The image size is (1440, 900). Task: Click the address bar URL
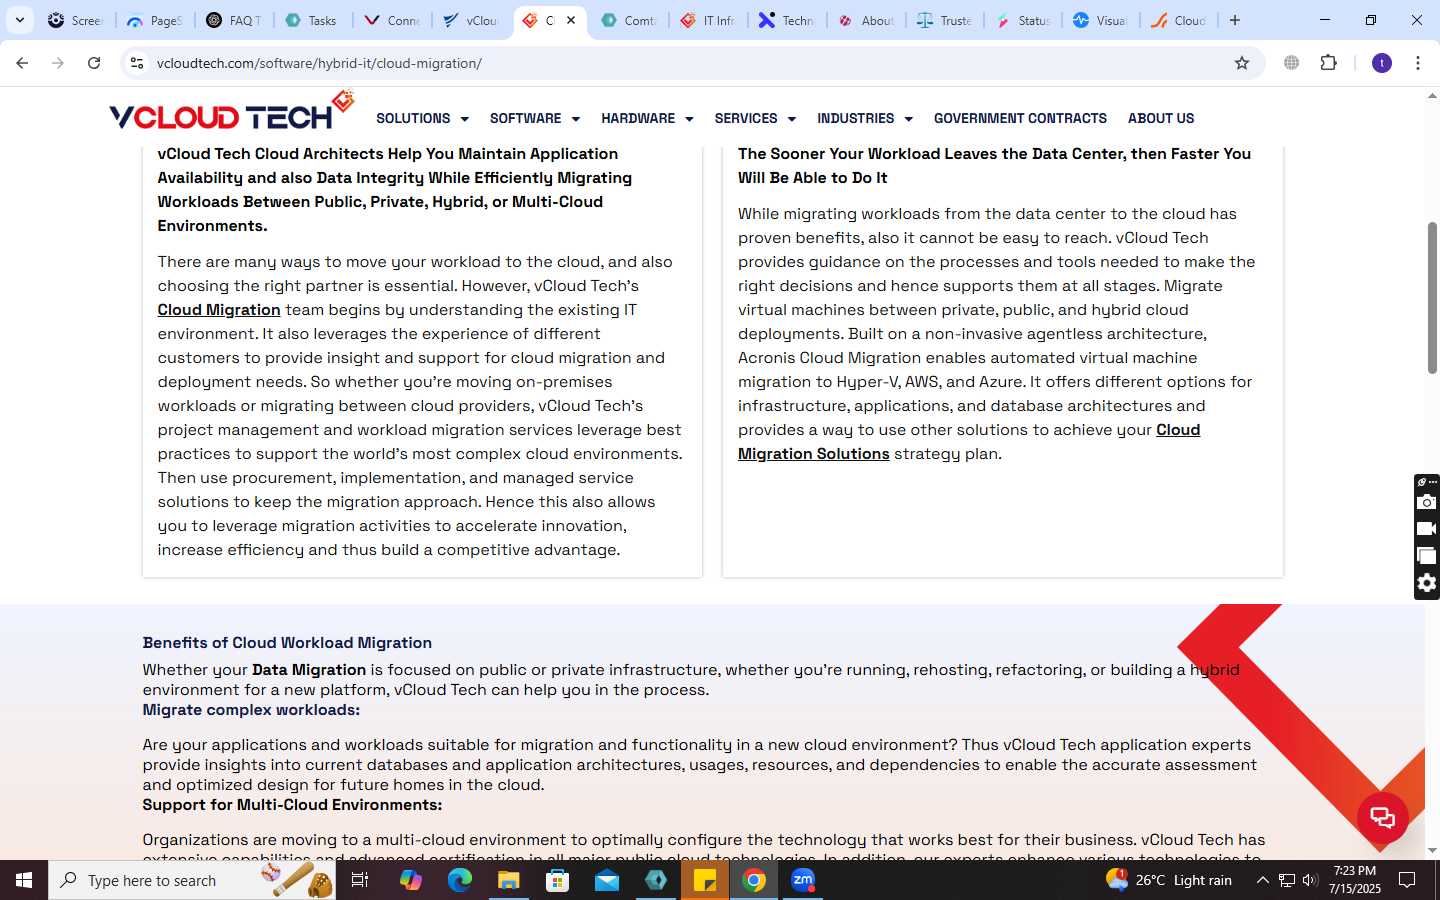point(319,63)
